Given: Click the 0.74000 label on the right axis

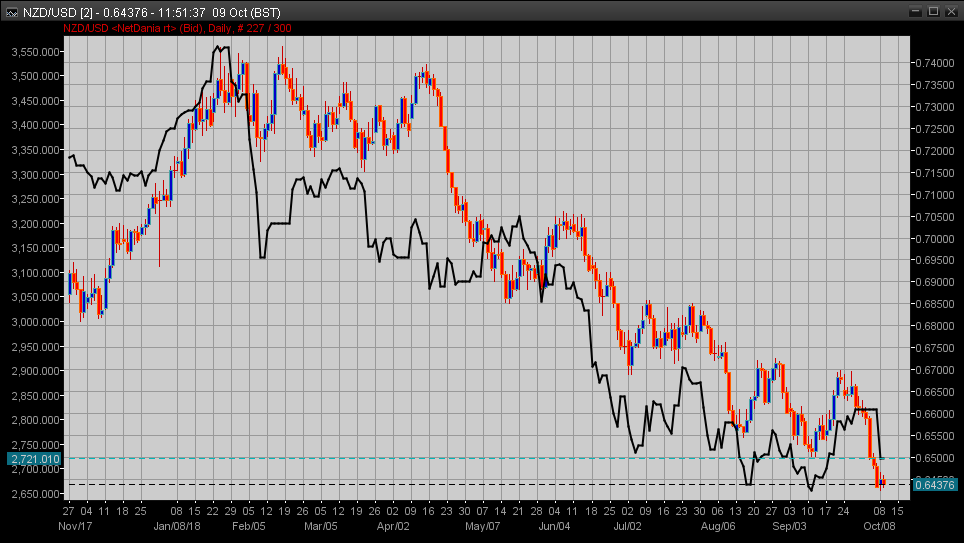Looking at the screenshot, I should tap(937, 63).
